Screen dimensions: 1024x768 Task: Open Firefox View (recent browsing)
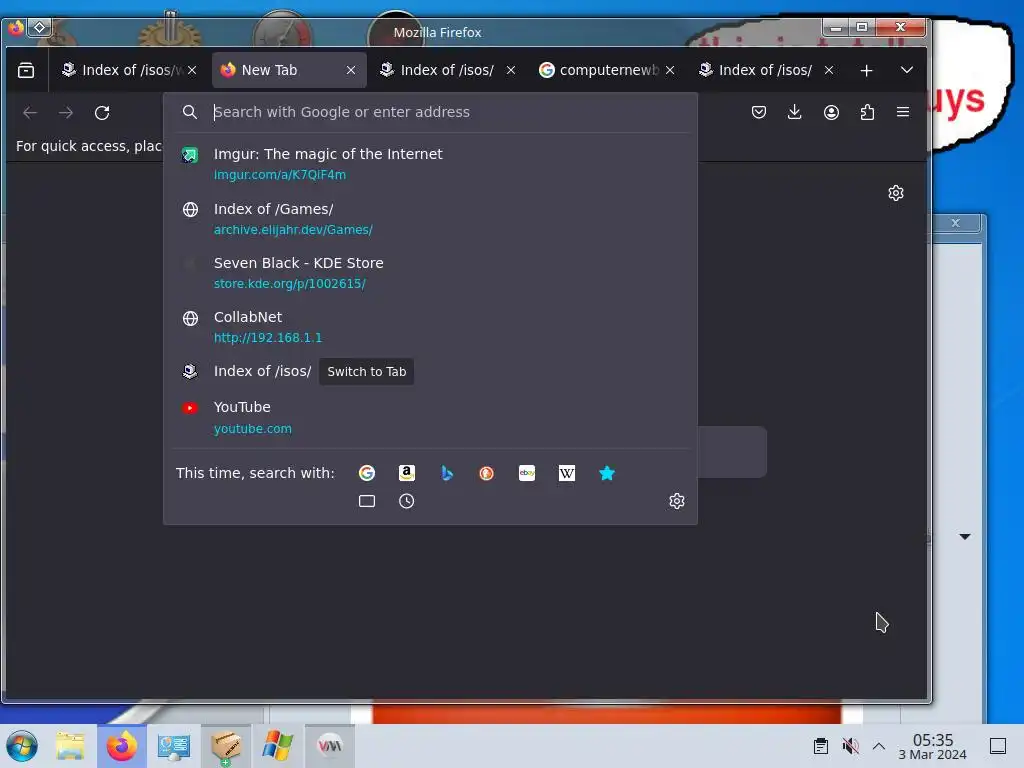pyautogui.click(x=26, y=70)
